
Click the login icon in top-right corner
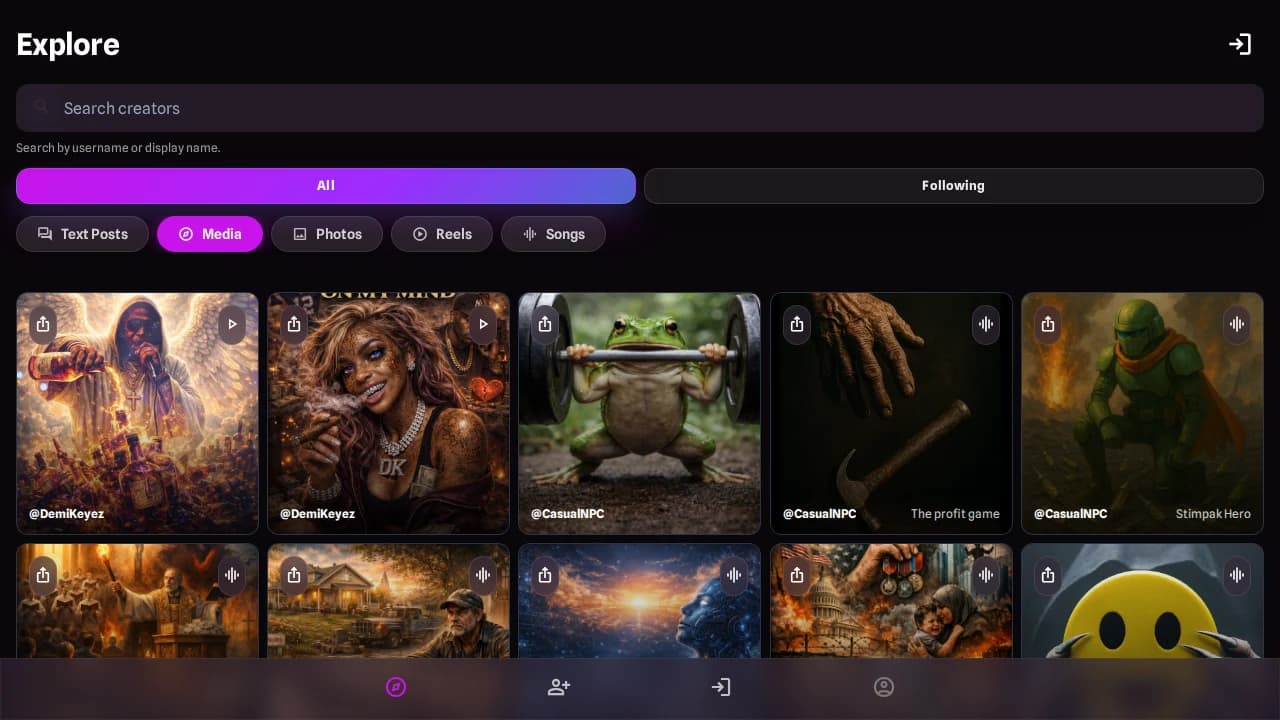(x=1240, y=44)
